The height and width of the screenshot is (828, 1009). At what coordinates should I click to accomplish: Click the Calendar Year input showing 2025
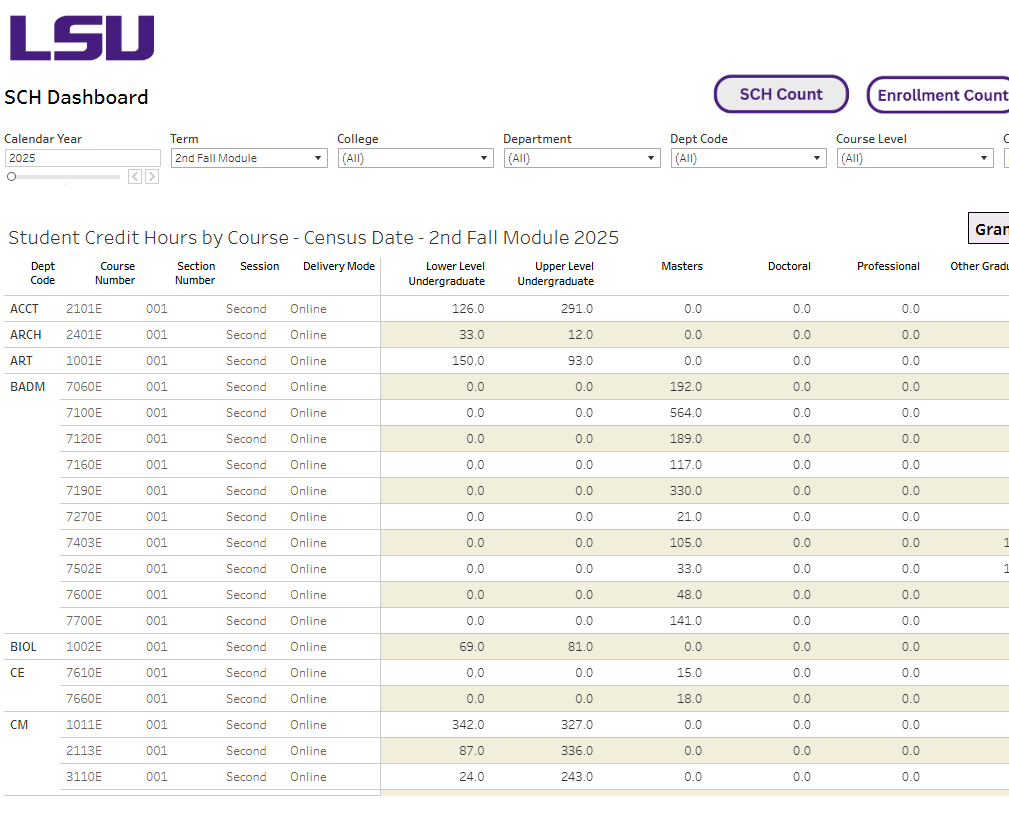(x=82, y=157)
